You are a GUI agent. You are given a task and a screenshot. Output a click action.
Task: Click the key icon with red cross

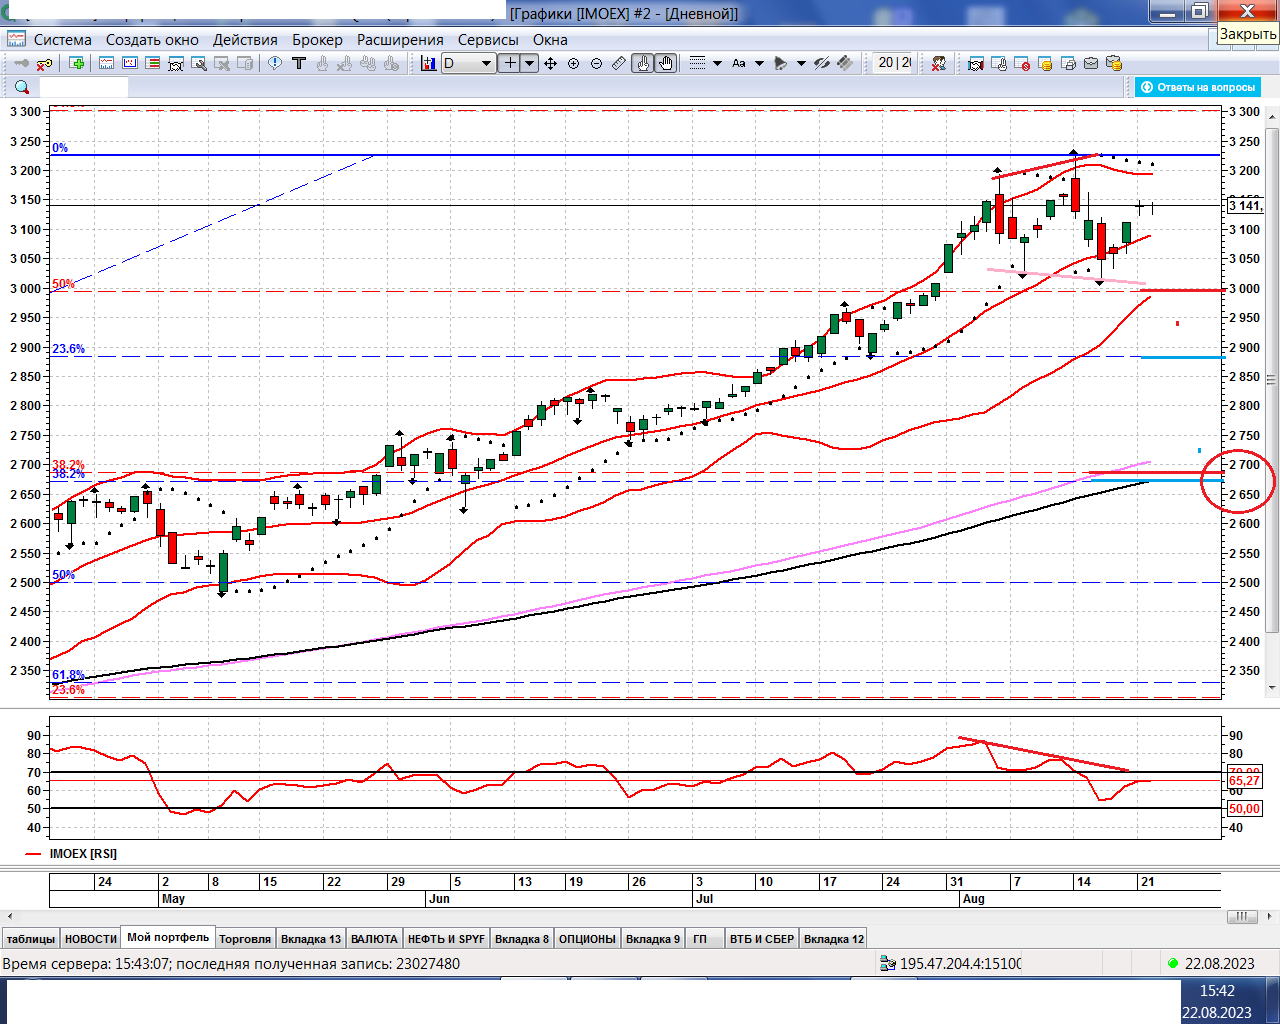pyautogui.click(x=44, y=63)
